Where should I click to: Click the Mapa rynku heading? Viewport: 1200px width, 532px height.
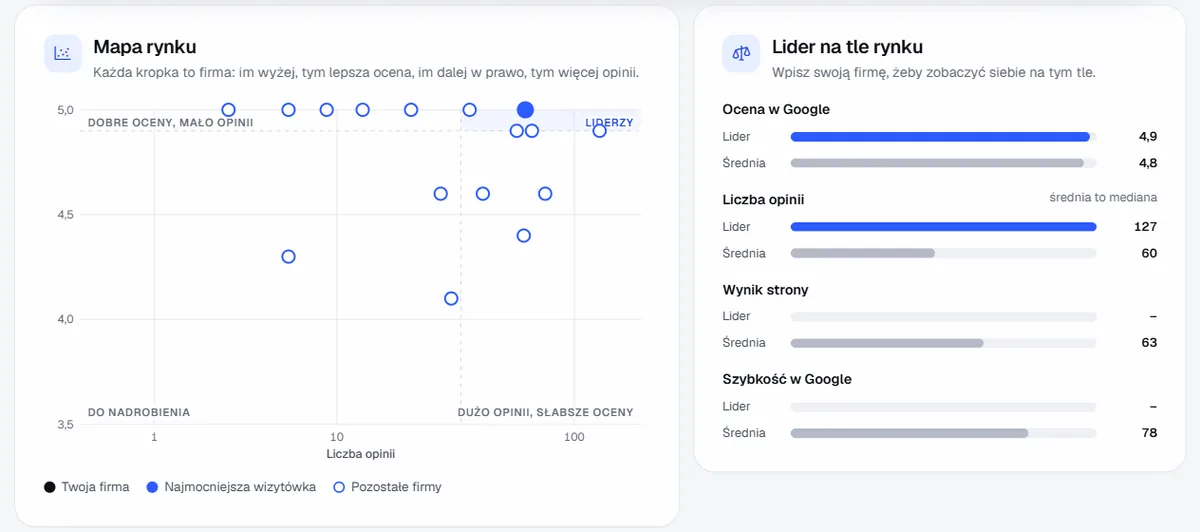tap(144, 47)
